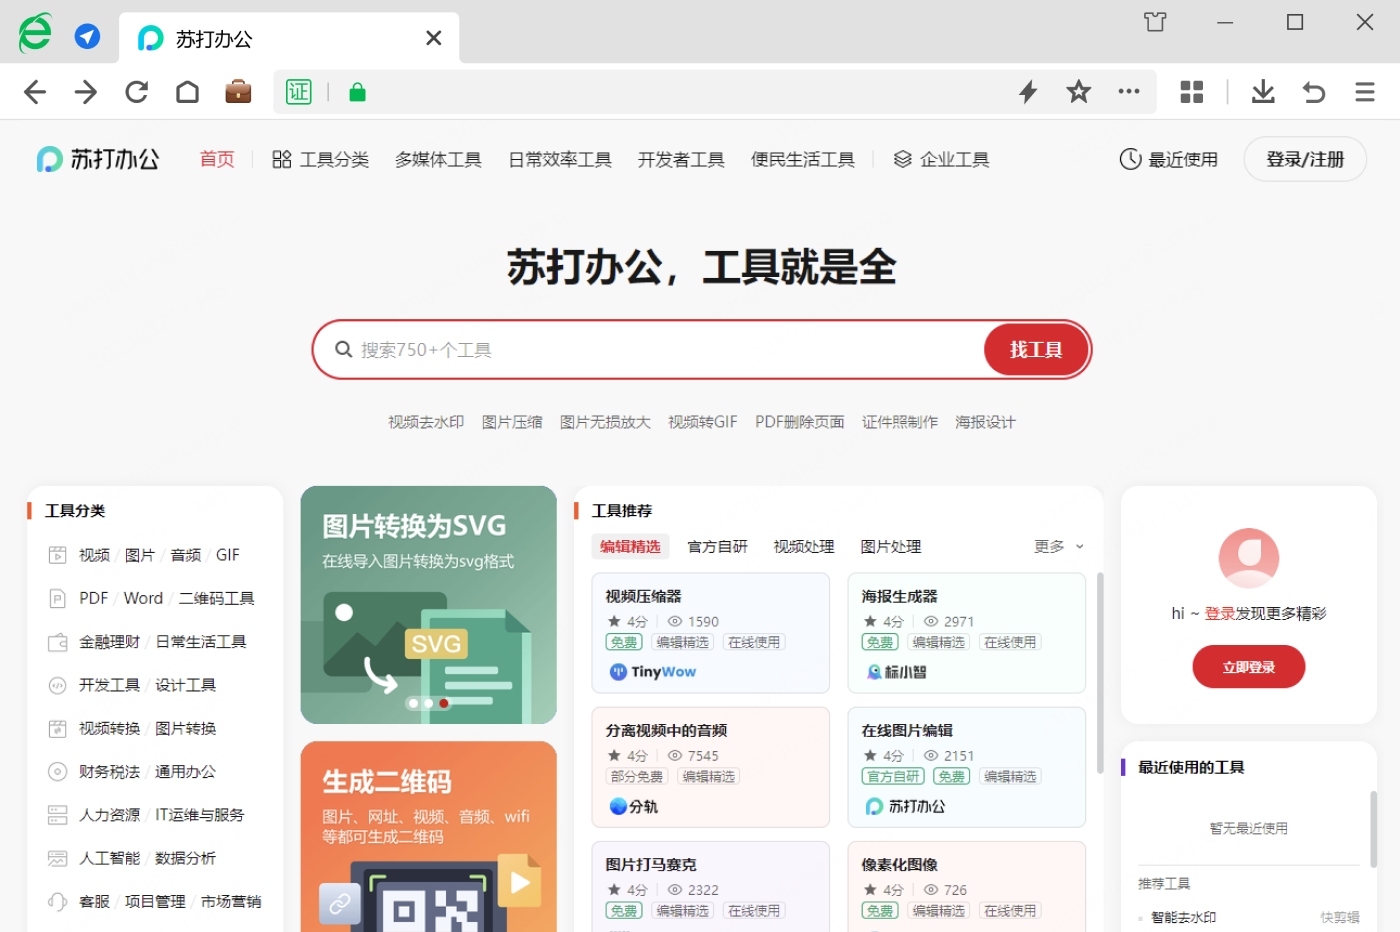Switch to the 官方自研 tab
This screenshot has width=1400, height=932.
point(717,546)
